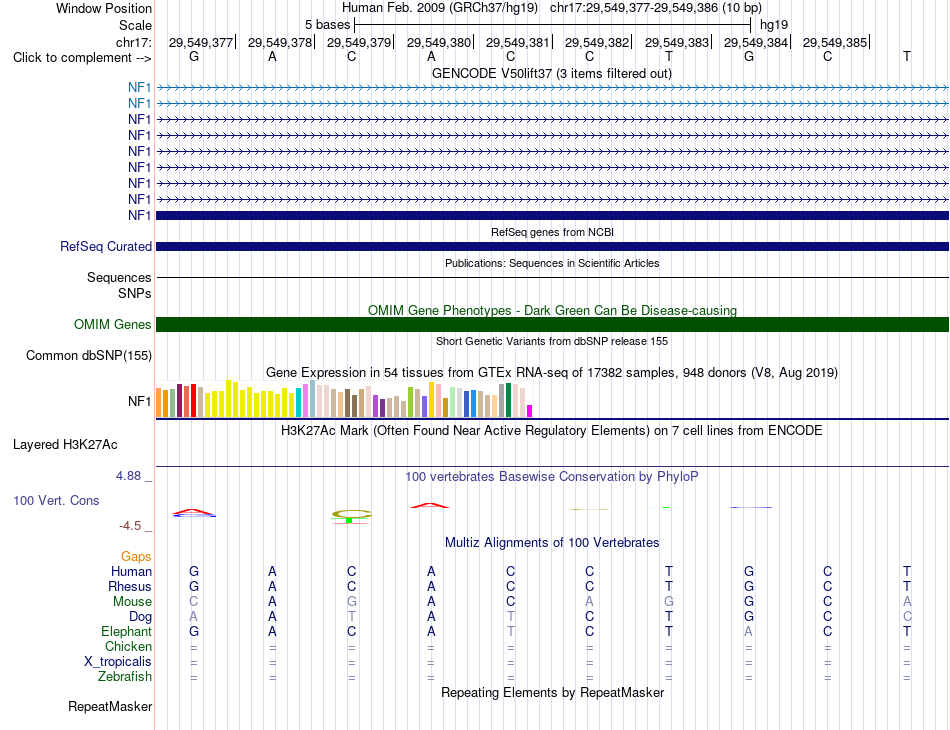Open the GTEx Gene Expression track title
Image resolution: width=950 pixels, height=730 pixels.
coord(552,373)
